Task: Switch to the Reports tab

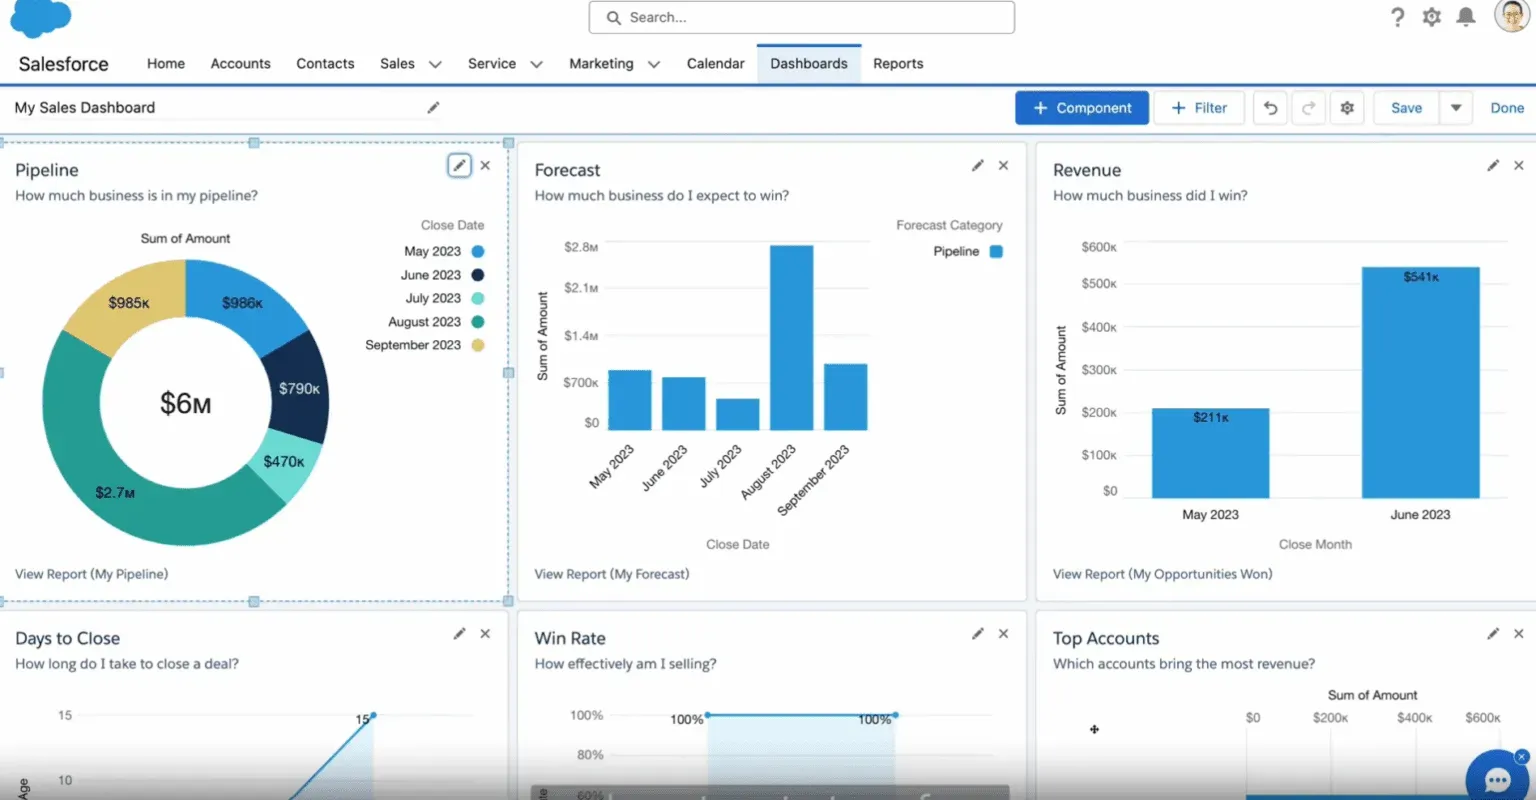Action: [897, 63]
